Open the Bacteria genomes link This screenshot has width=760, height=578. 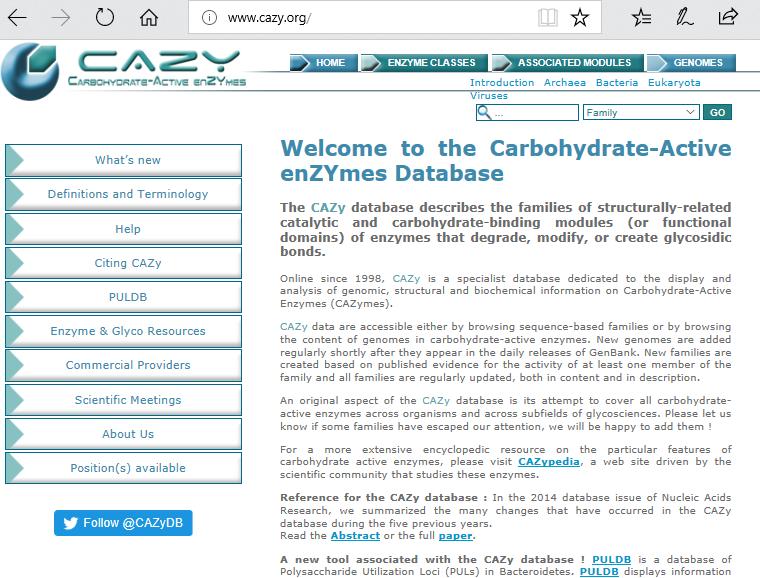tap(617, 82)
